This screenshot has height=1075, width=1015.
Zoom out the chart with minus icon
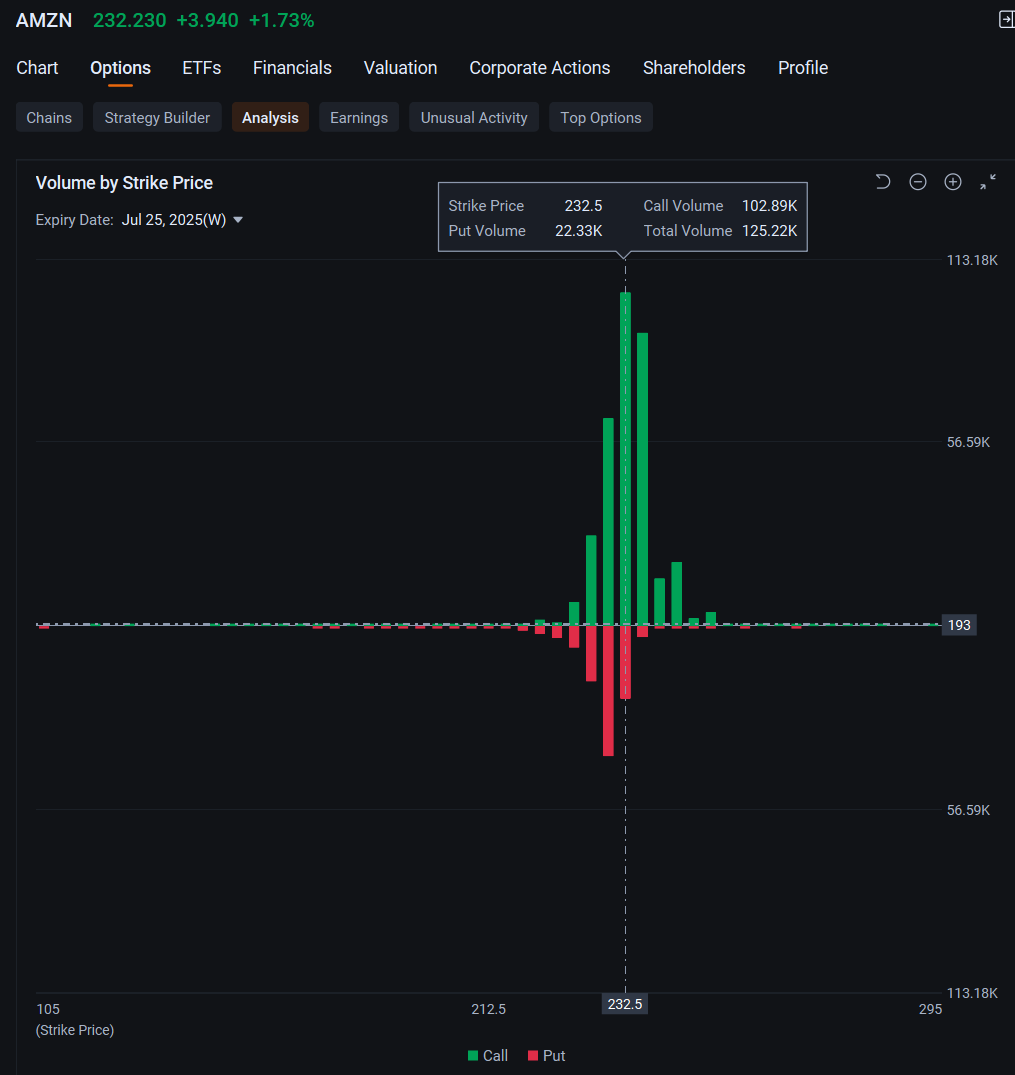click(x=918, y=182)
